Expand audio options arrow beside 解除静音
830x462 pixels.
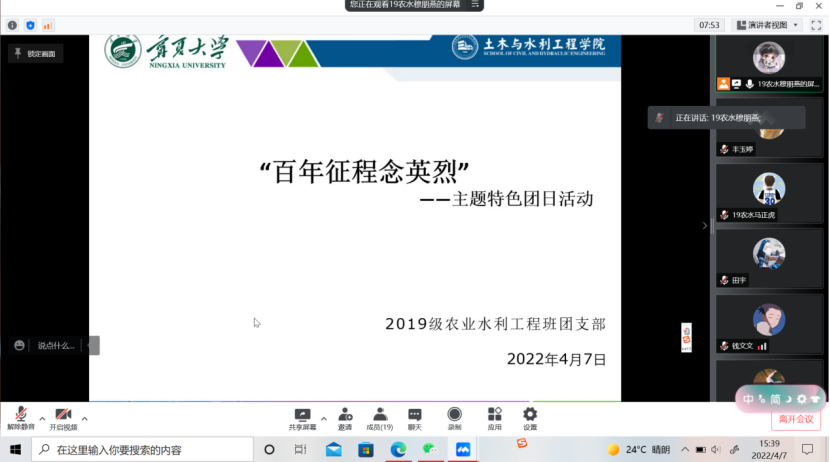[42, 417]
